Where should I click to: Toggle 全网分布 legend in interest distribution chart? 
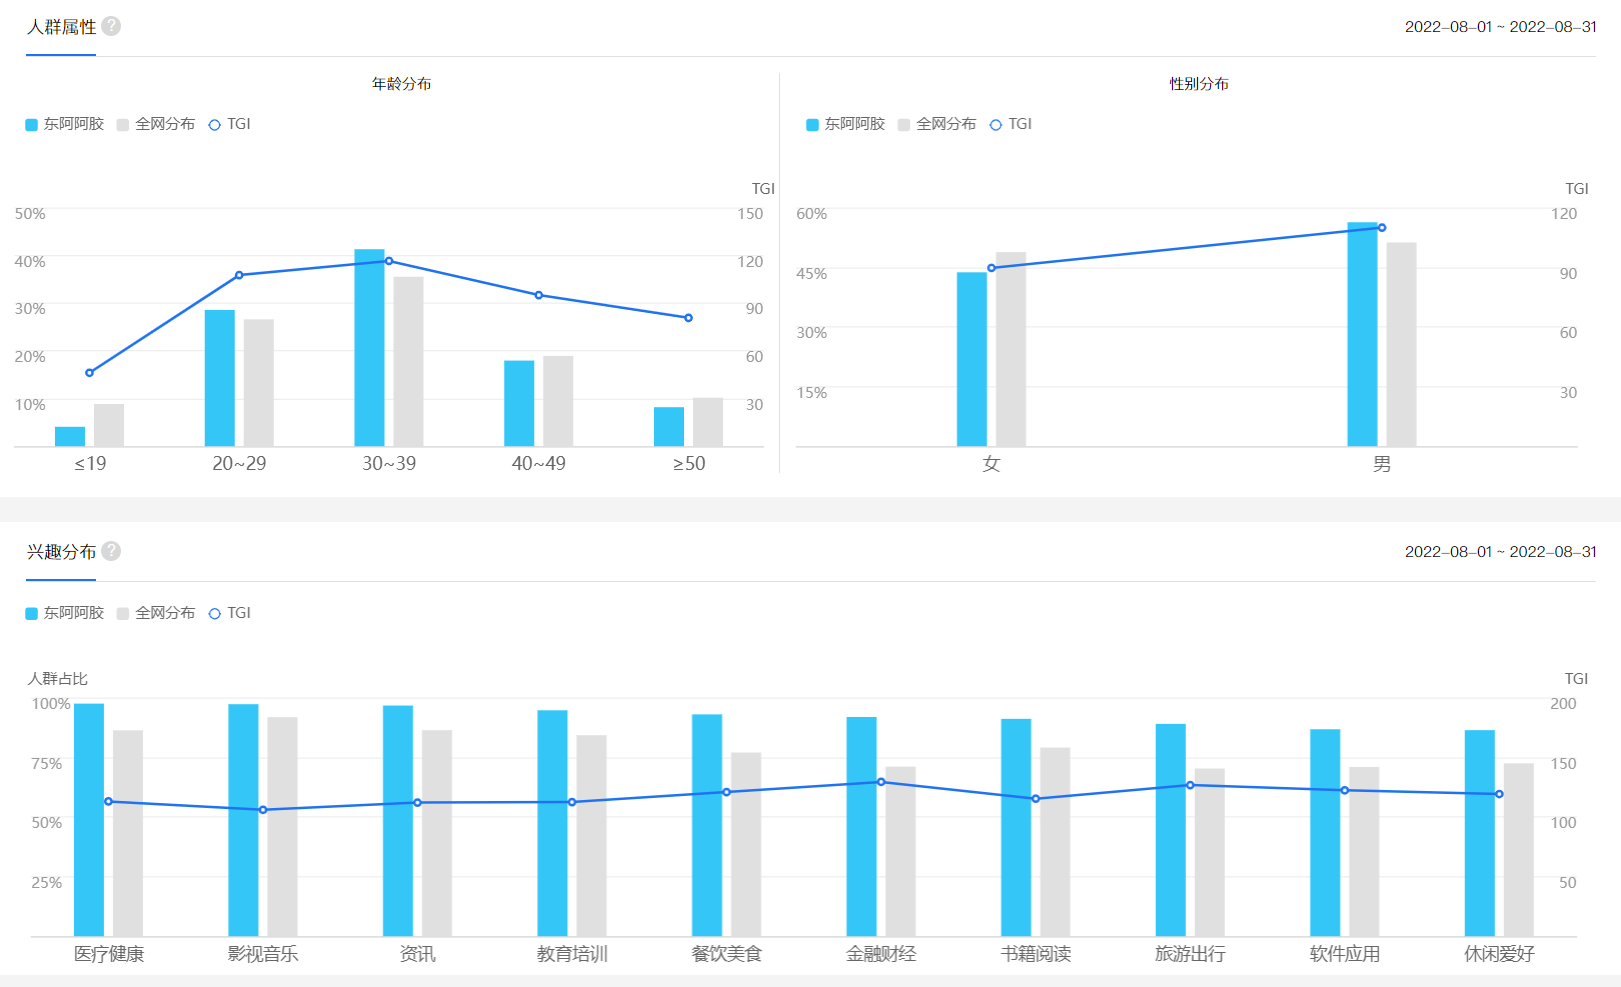(x=156, y=613)
